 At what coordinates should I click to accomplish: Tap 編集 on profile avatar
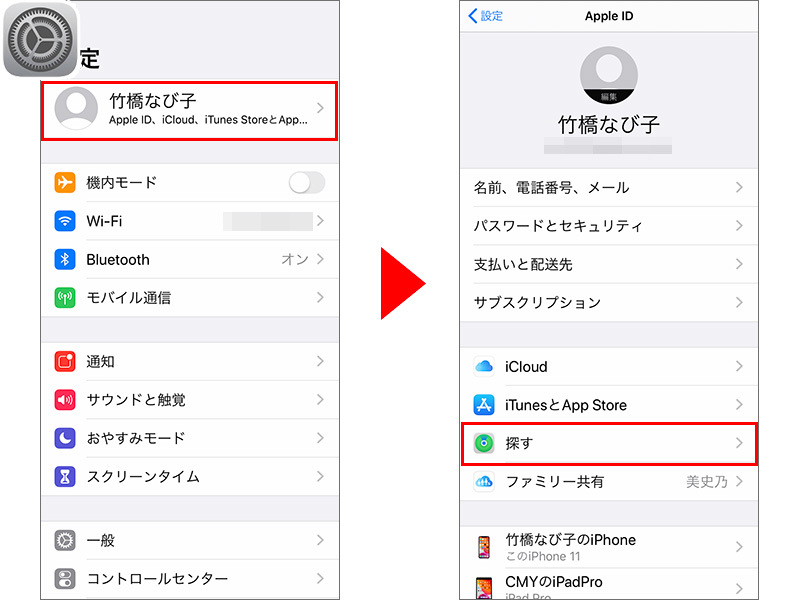pos(609,96)
